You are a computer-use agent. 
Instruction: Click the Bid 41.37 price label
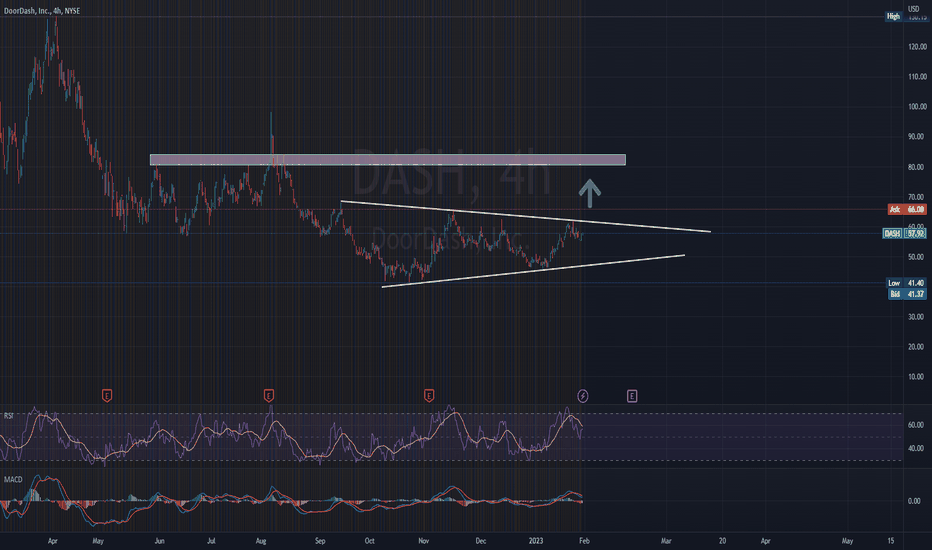906,294
